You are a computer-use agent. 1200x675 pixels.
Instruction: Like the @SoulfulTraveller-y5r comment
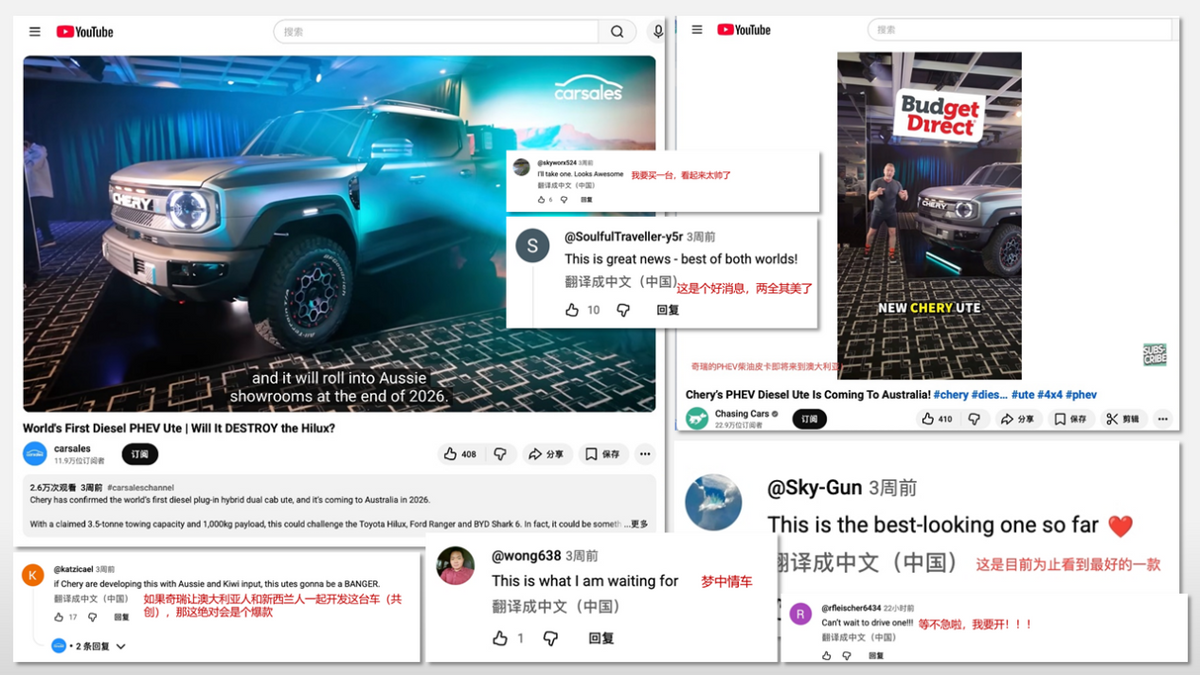(572, 310)
